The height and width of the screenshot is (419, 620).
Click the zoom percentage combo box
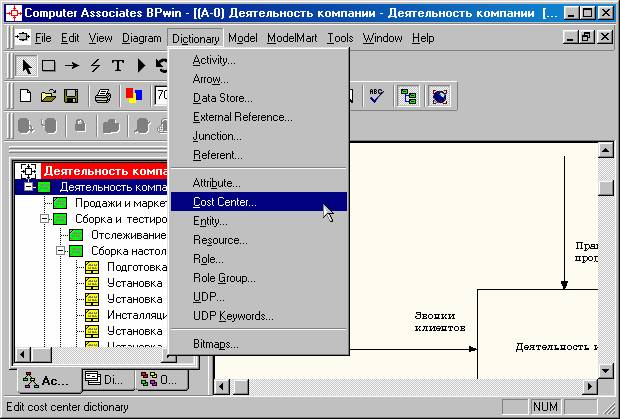click(162, 96)
